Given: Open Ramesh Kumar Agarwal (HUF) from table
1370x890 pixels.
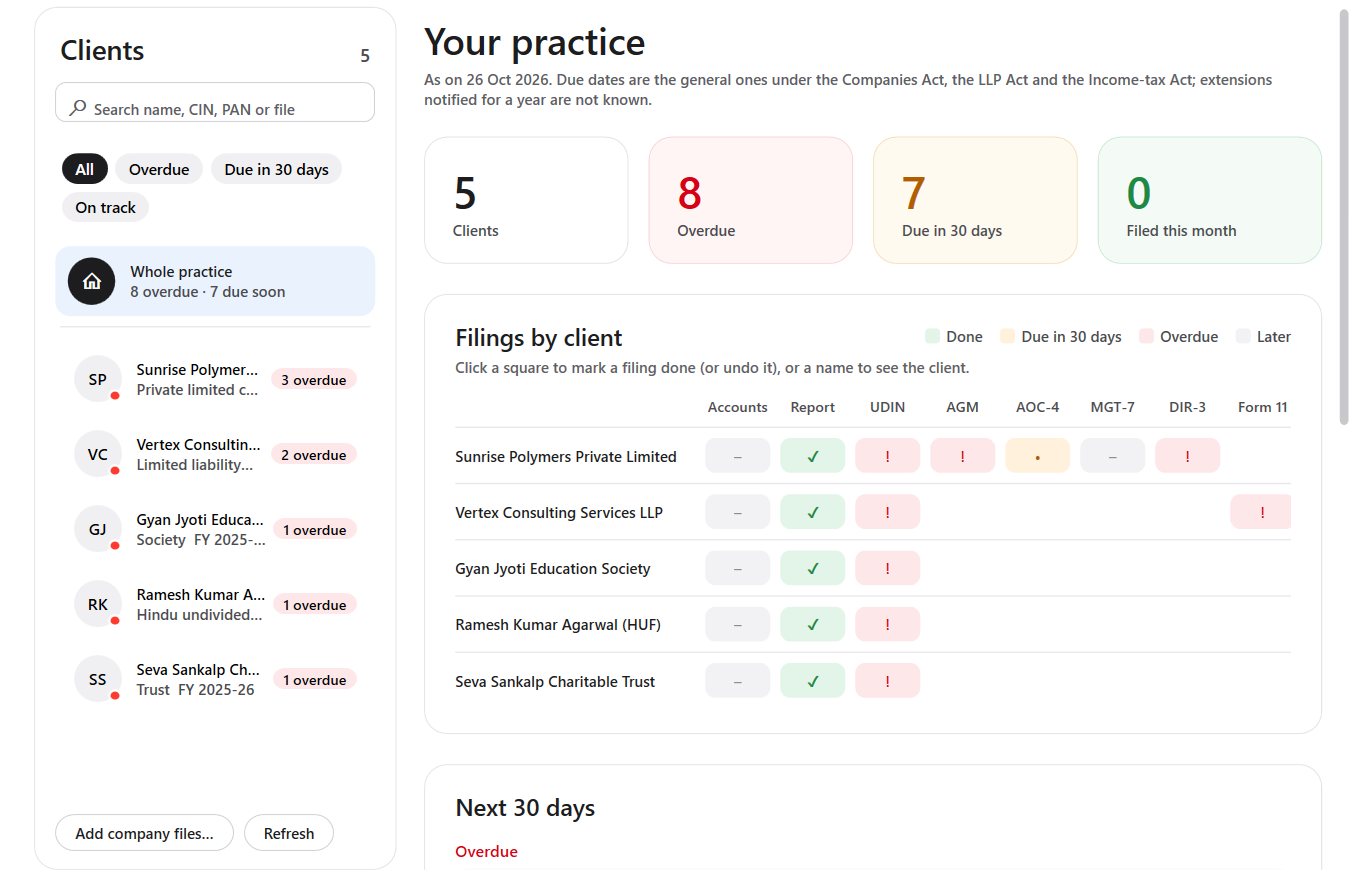Looking at the screenshot, I should pyautogui.click(x=558, y=624).
